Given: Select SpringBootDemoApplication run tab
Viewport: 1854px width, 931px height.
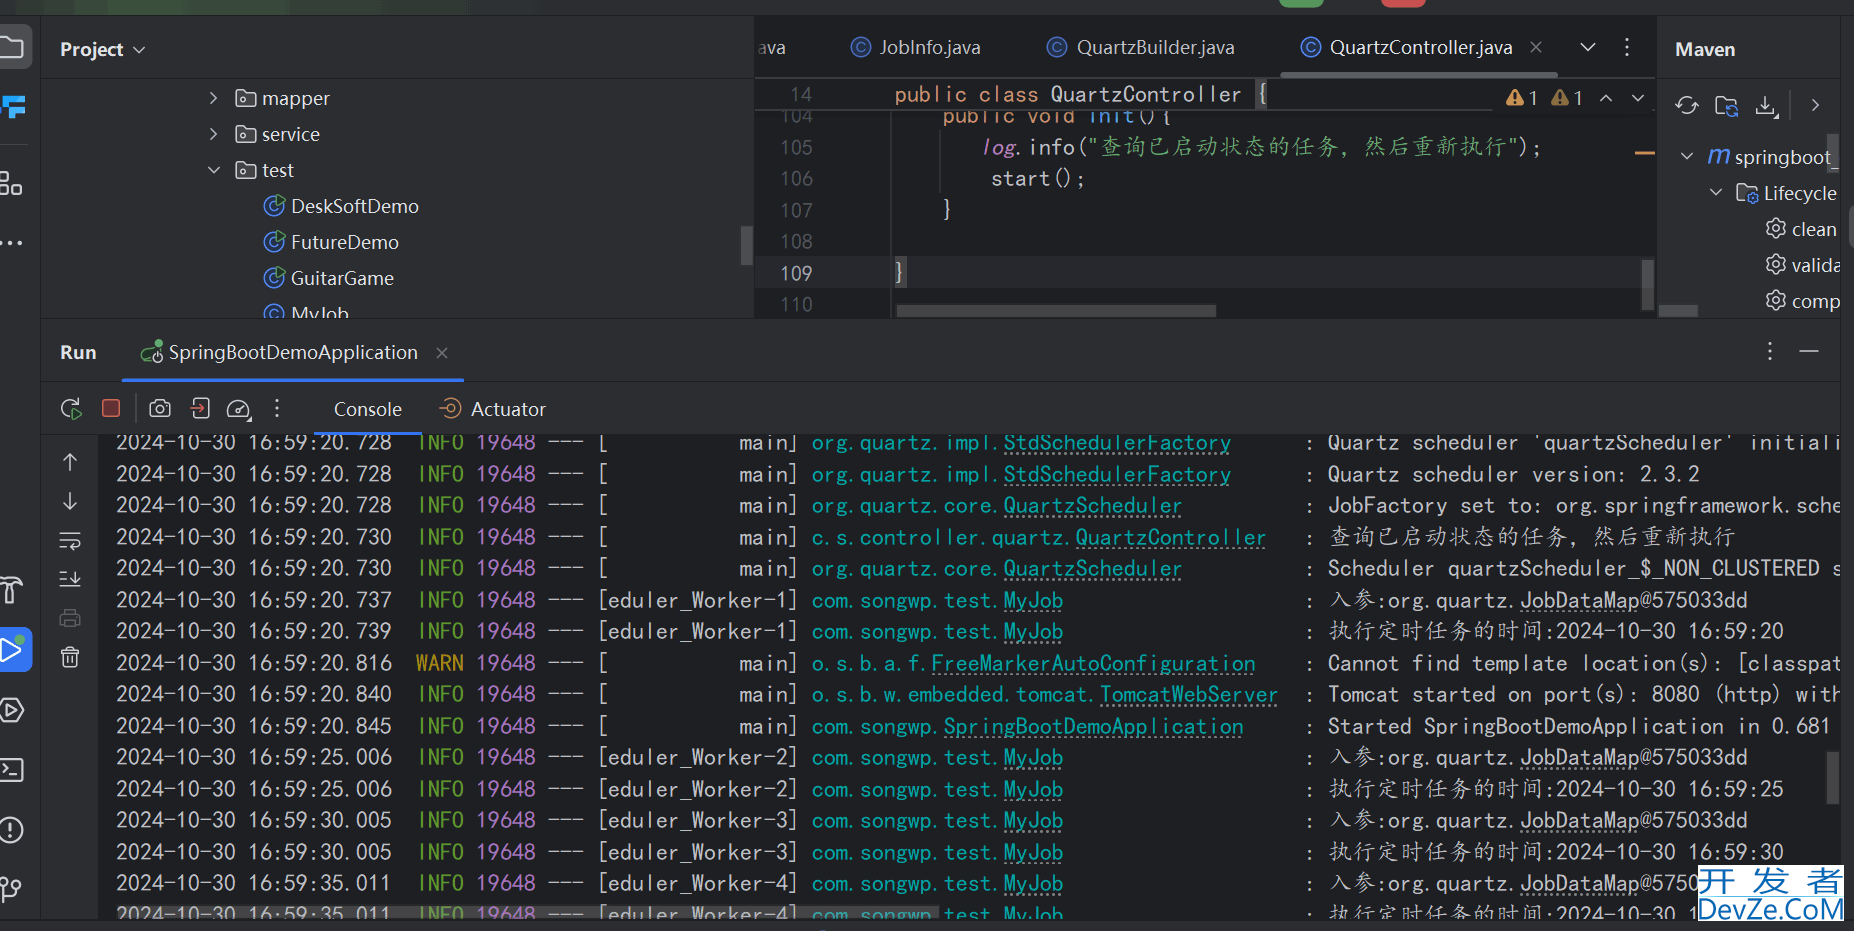Looking at the screenshot, I should pos(279,352).
